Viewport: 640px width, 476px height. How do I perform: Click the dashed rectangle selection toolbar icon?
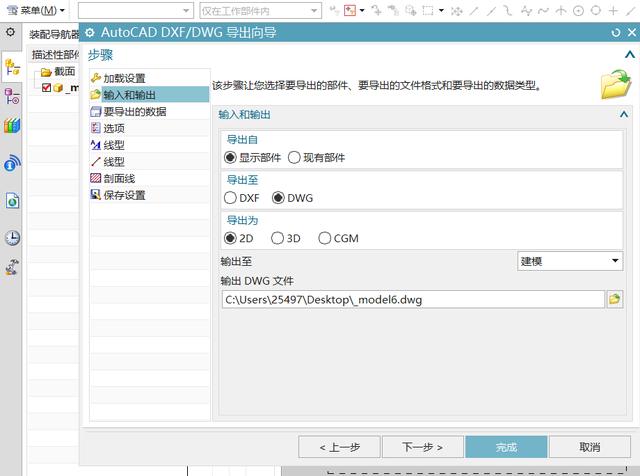pyautogui.click(x=428, y=11)
